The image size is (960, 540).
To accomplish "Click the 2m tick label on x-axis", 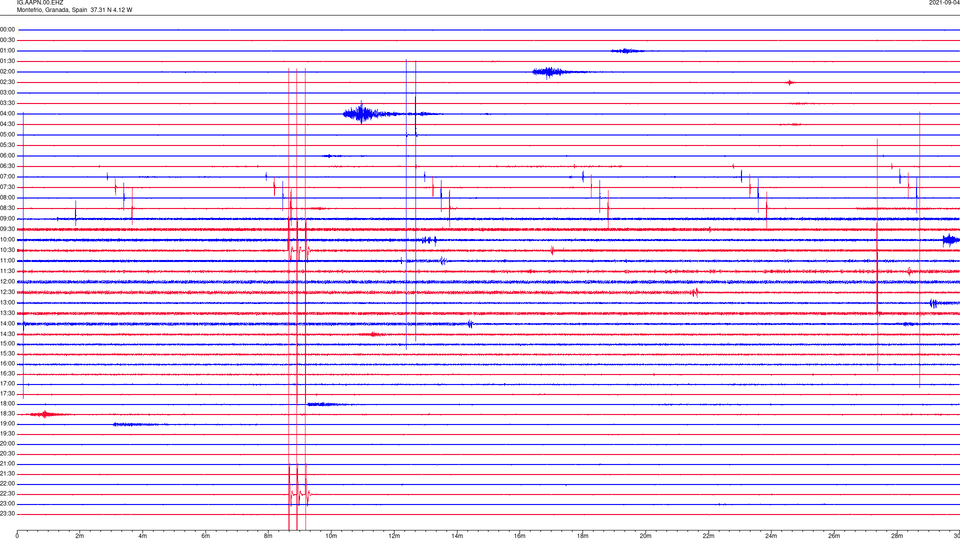I will click(x=80, y=536).
